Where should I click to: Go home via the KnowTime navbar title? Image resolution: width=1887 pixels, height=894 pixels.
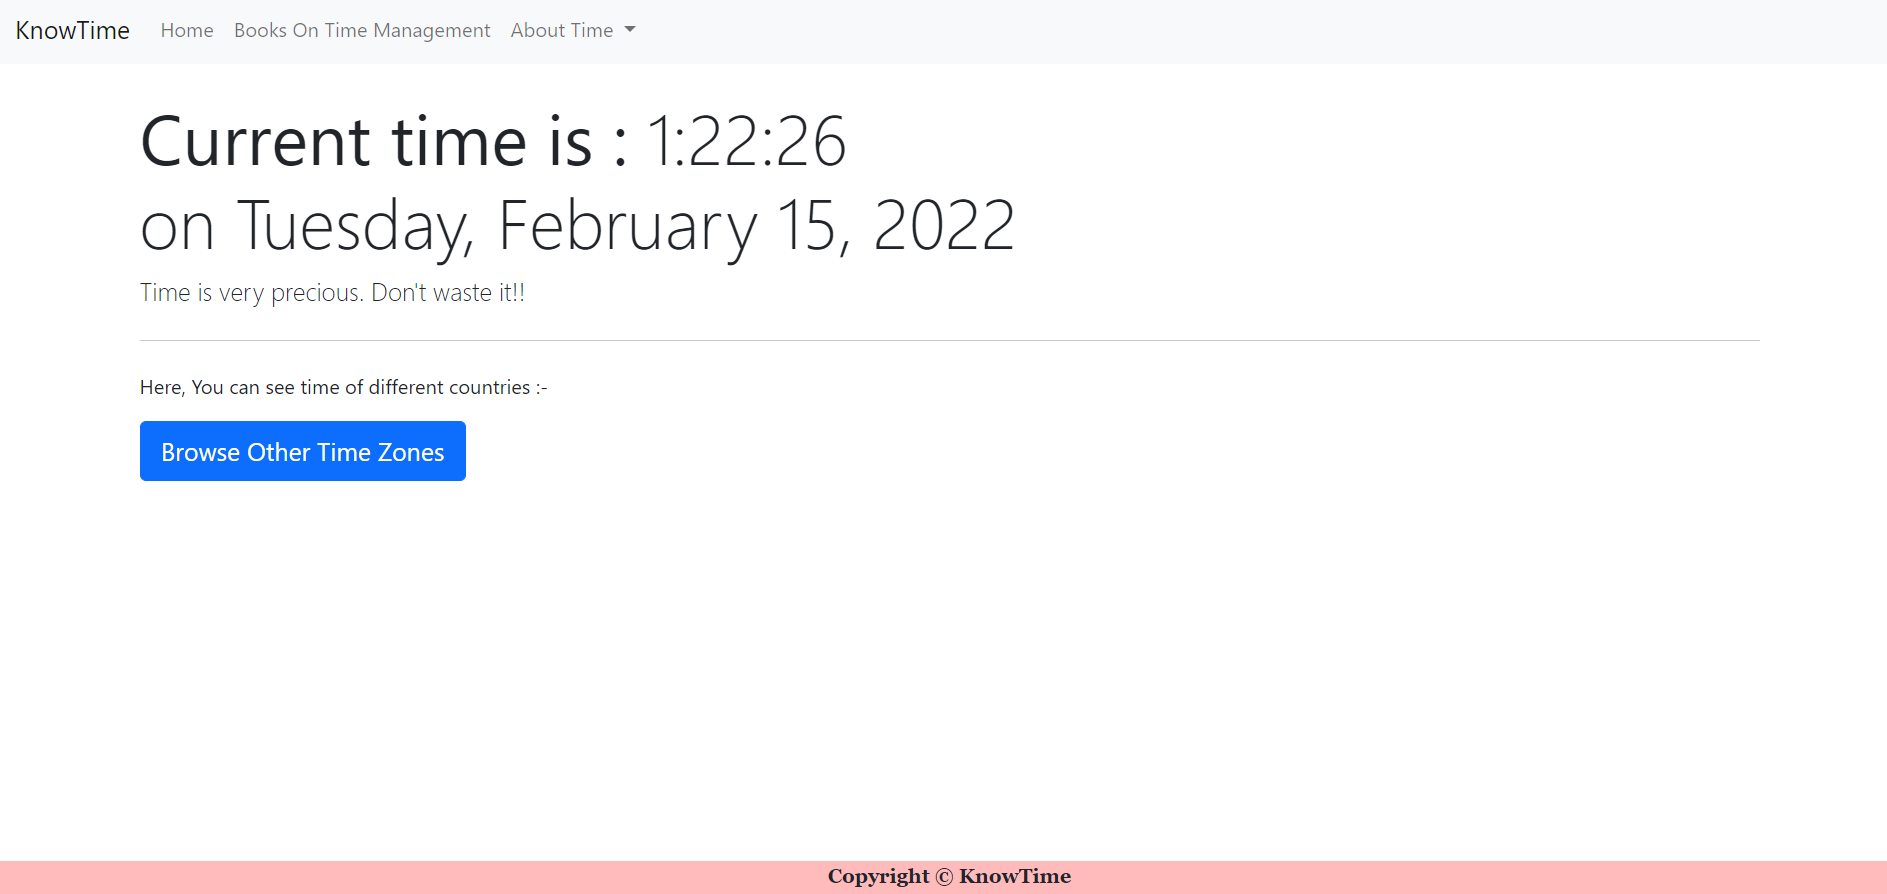click(x=71, y=30)
